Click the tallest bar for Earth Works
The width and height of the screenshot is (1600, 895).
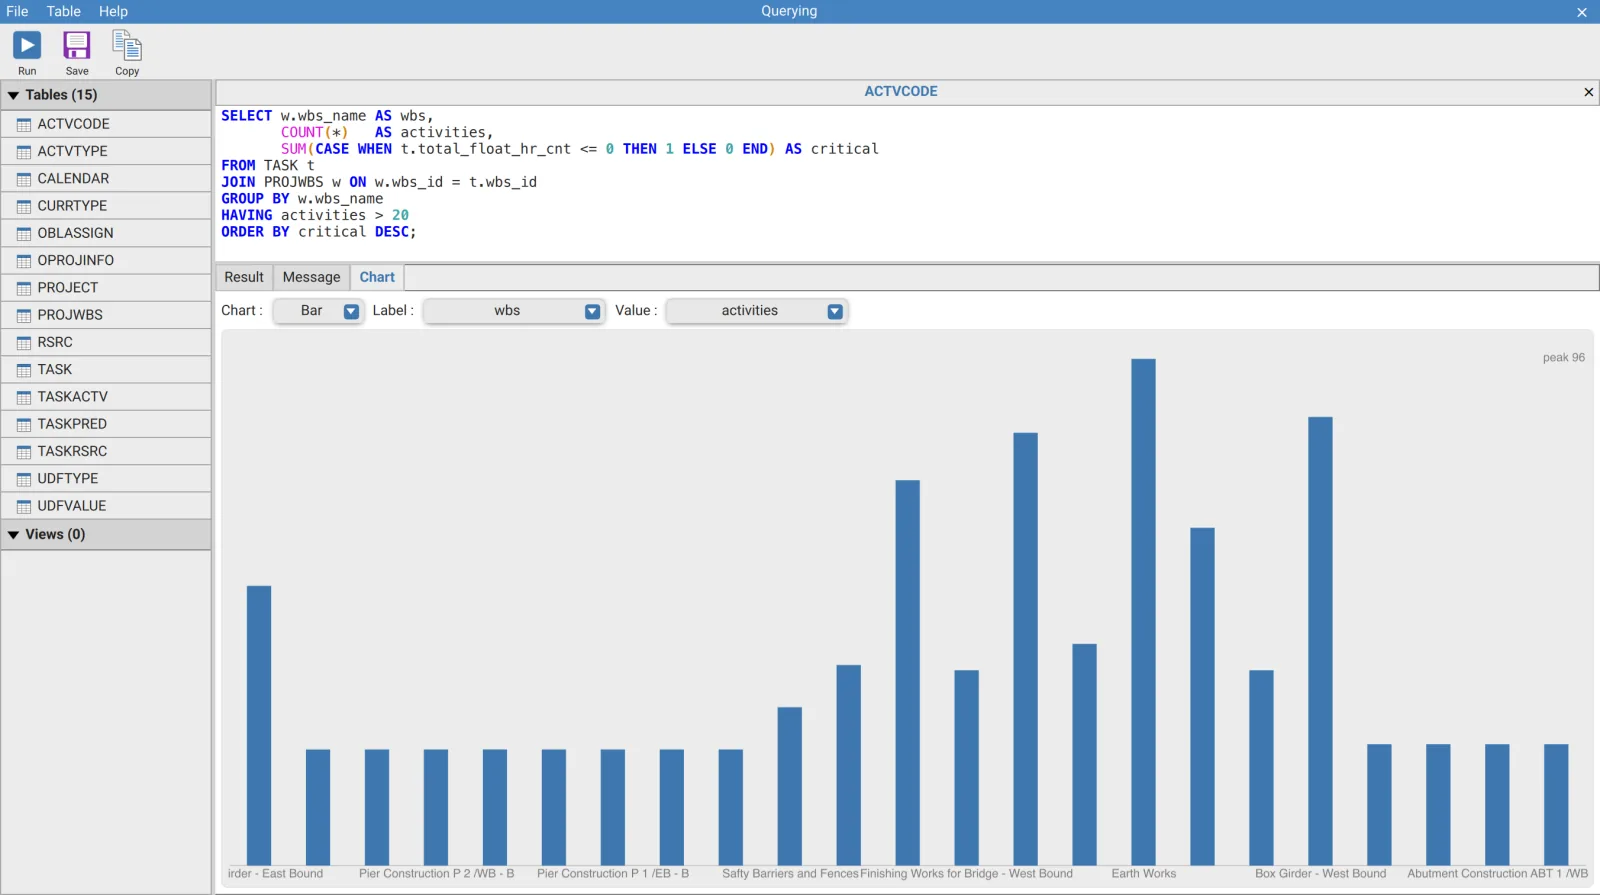click(x=1143, y=612)
